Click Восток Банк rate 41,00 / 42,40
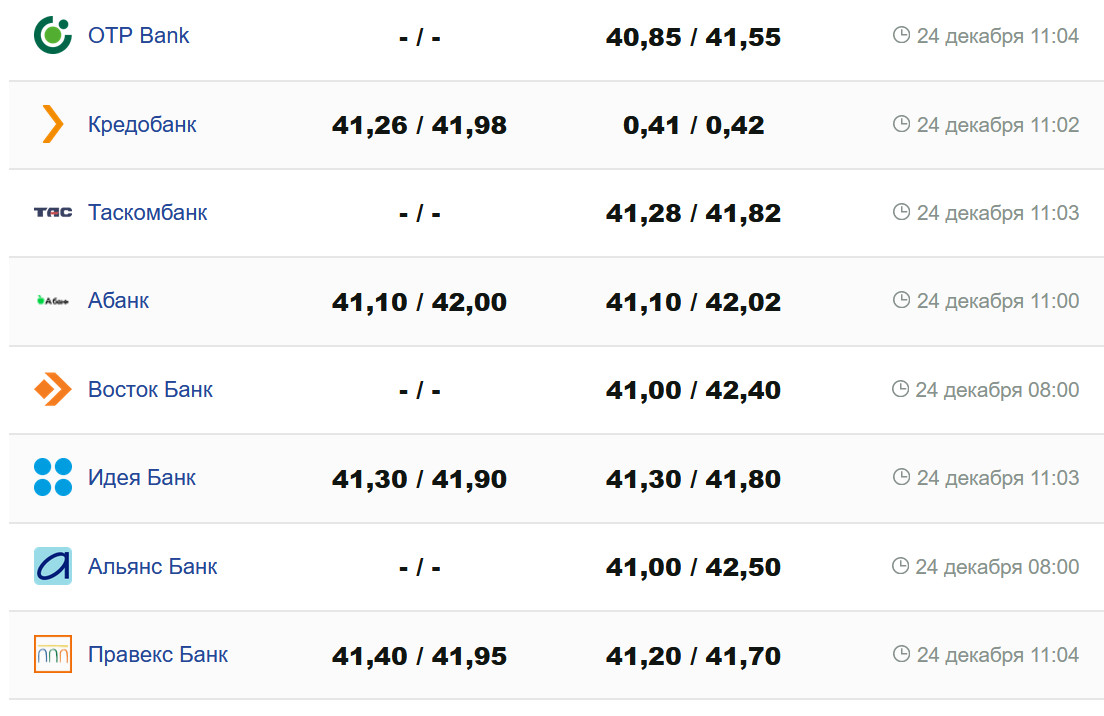This screenshot has height=716, width=1104. point(693,391)
